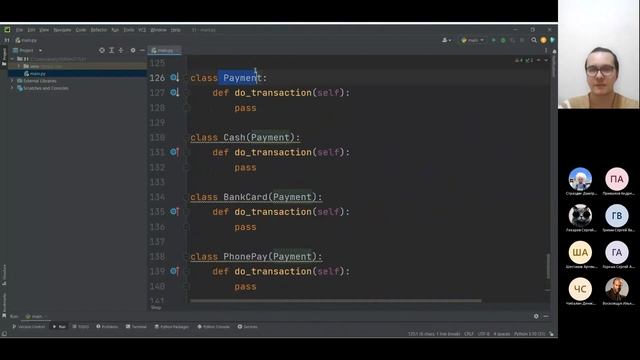Click the class Cash(Payment) line
The width and height of the screenshot is (640, 360).
245,138
